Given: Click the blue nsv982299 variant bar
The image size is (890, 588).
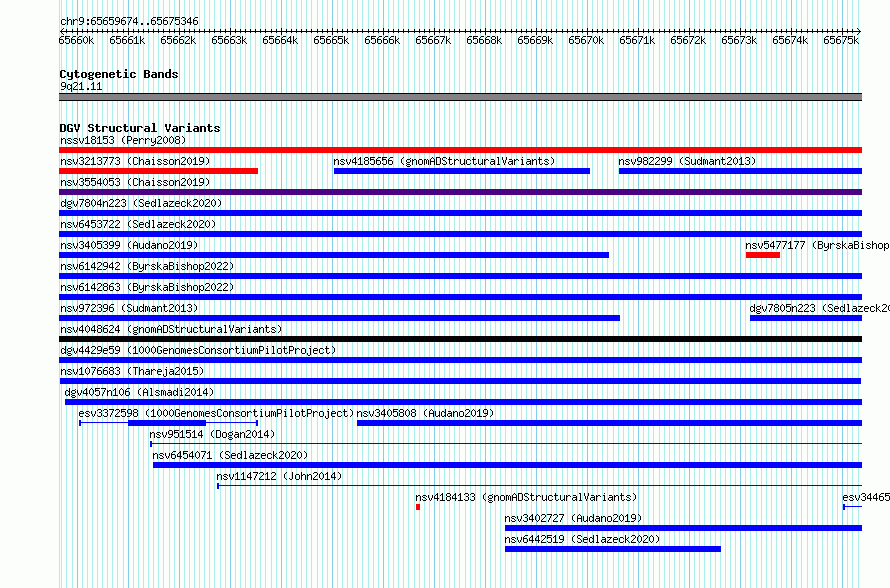Looking at the screenshot, I should [x=741, y=171].
